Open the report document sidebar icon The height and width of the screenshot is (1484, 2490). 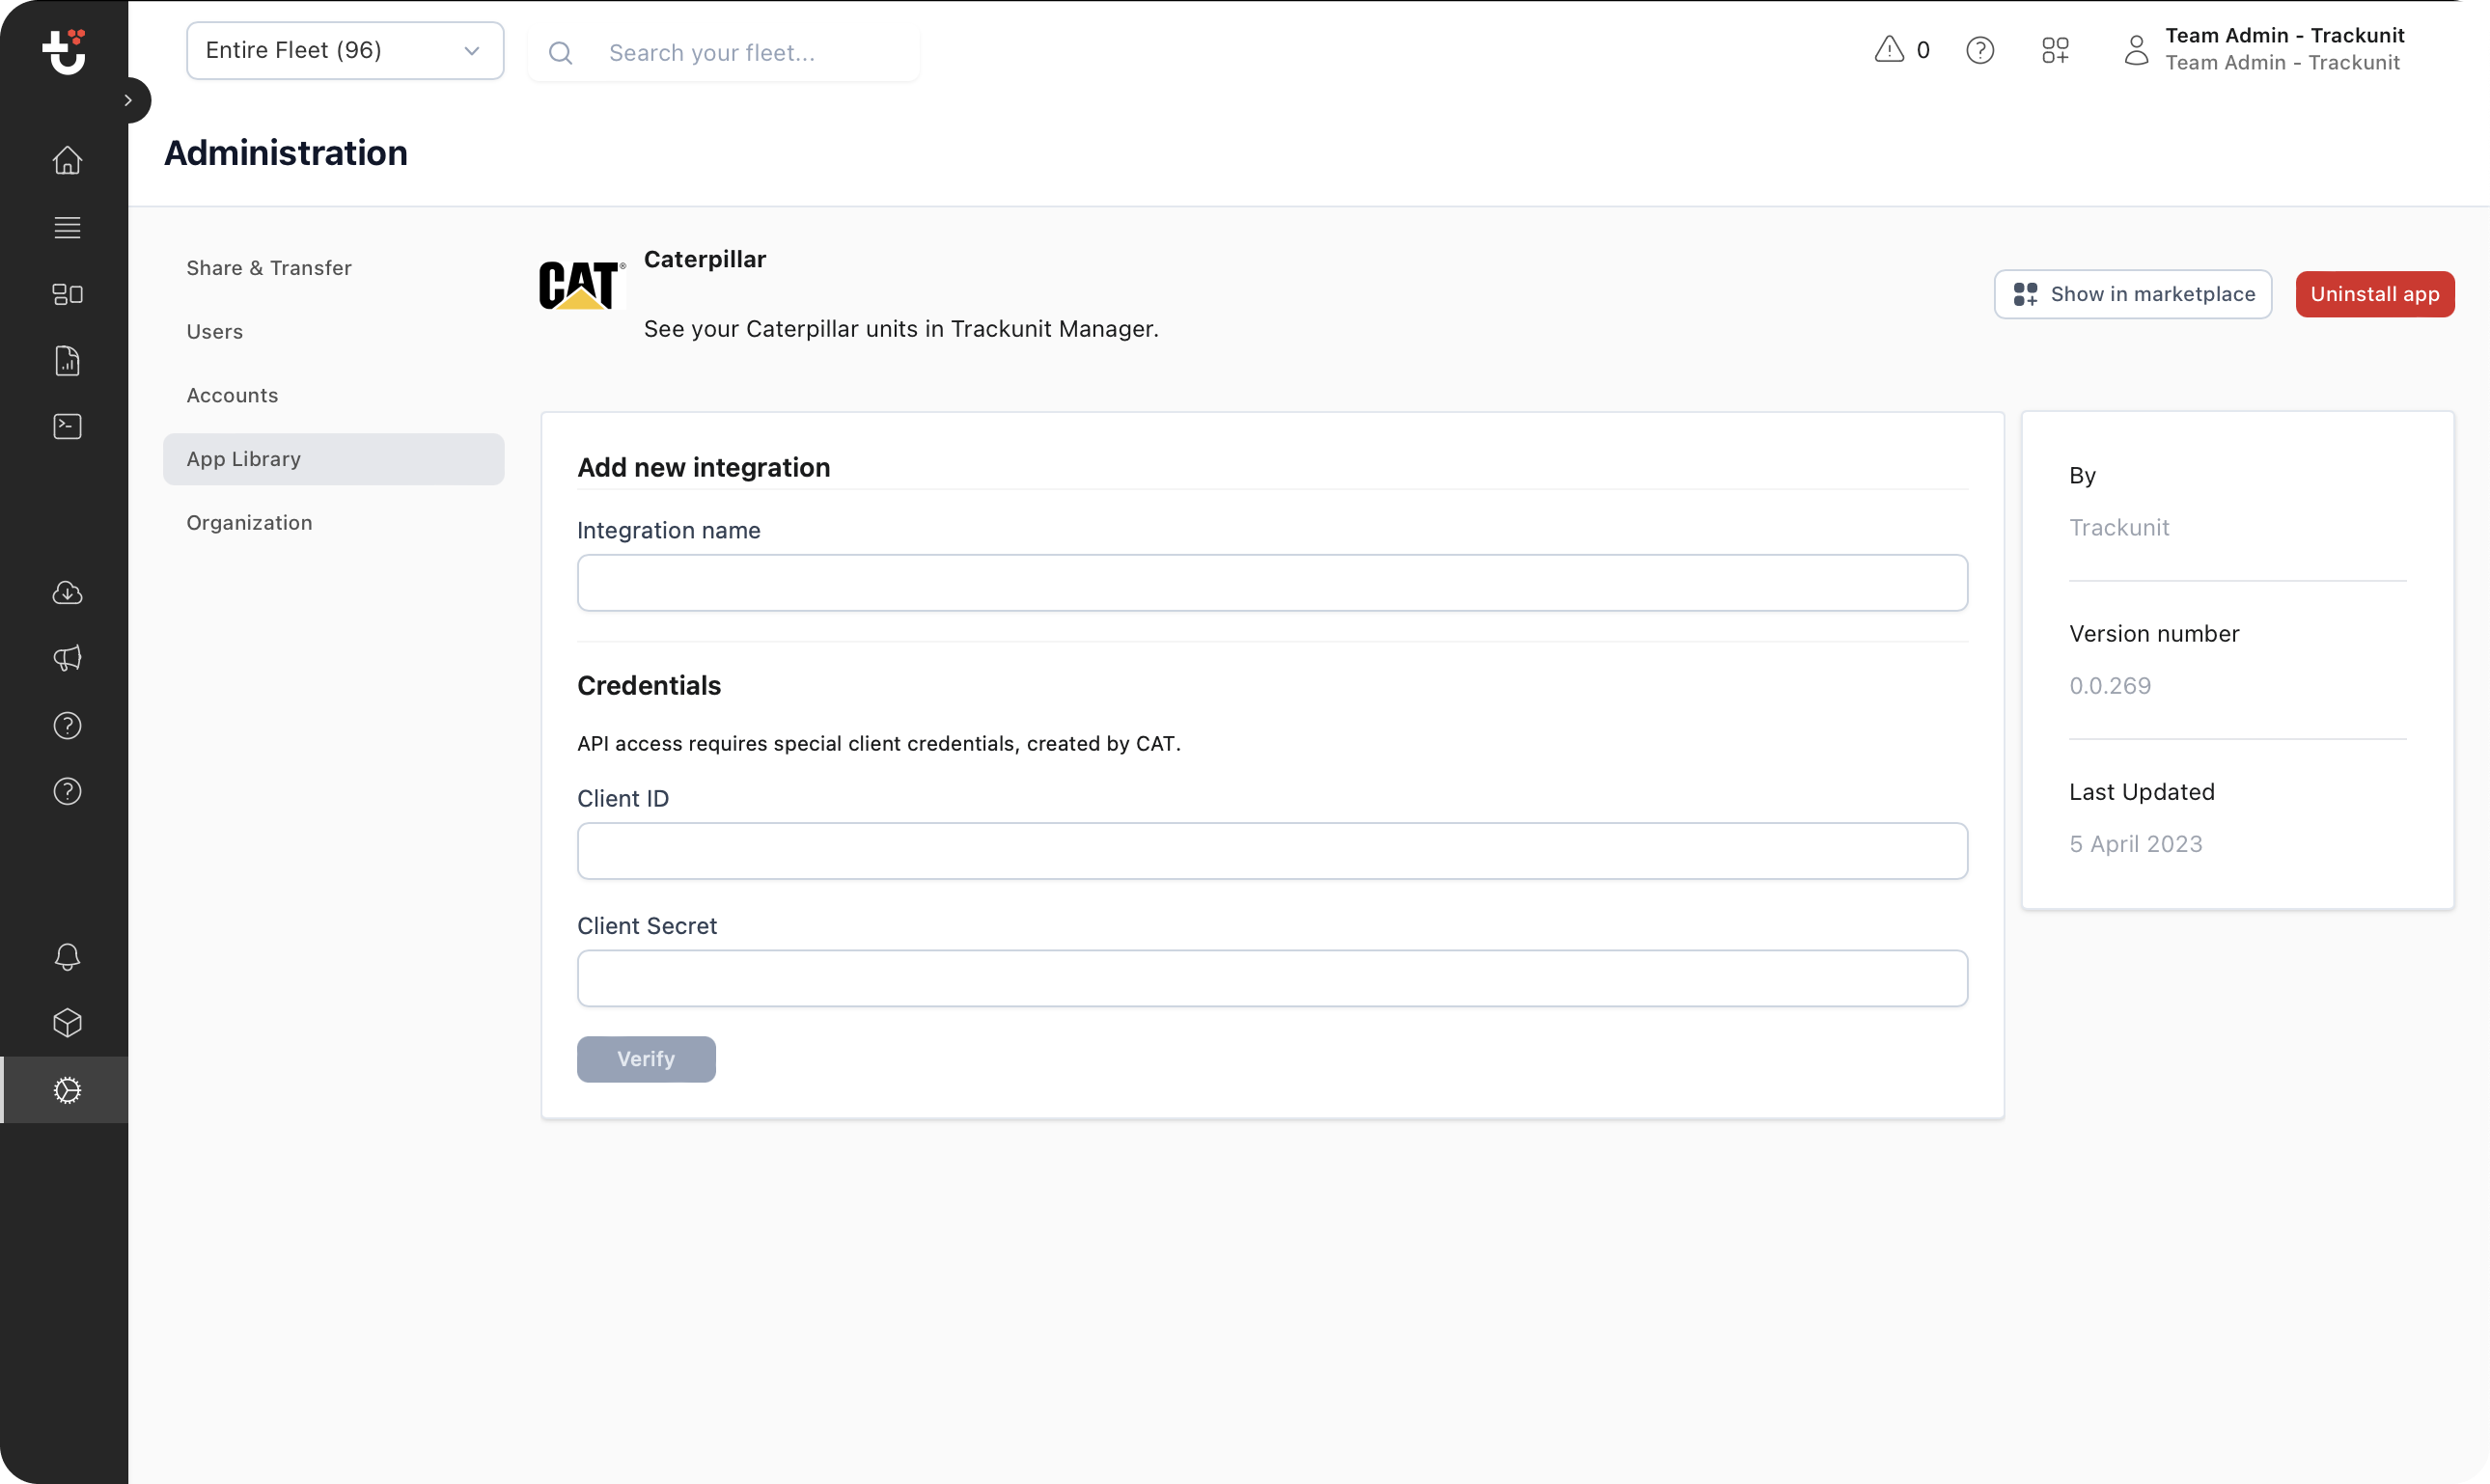pyautogui.click(x=67, y=361)
